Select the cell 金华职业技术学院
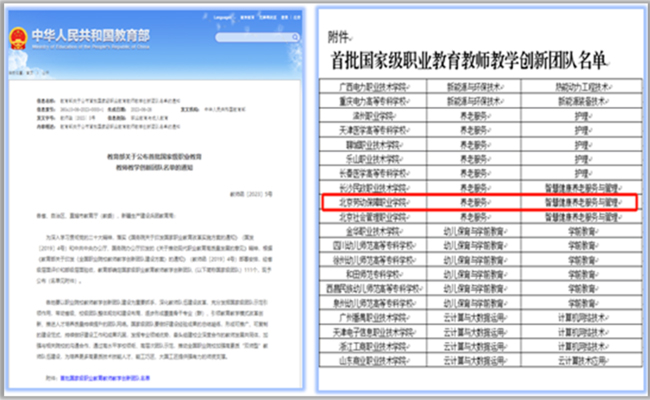The width and height of the screenshot is (650, 400). (x=373, y=231)
